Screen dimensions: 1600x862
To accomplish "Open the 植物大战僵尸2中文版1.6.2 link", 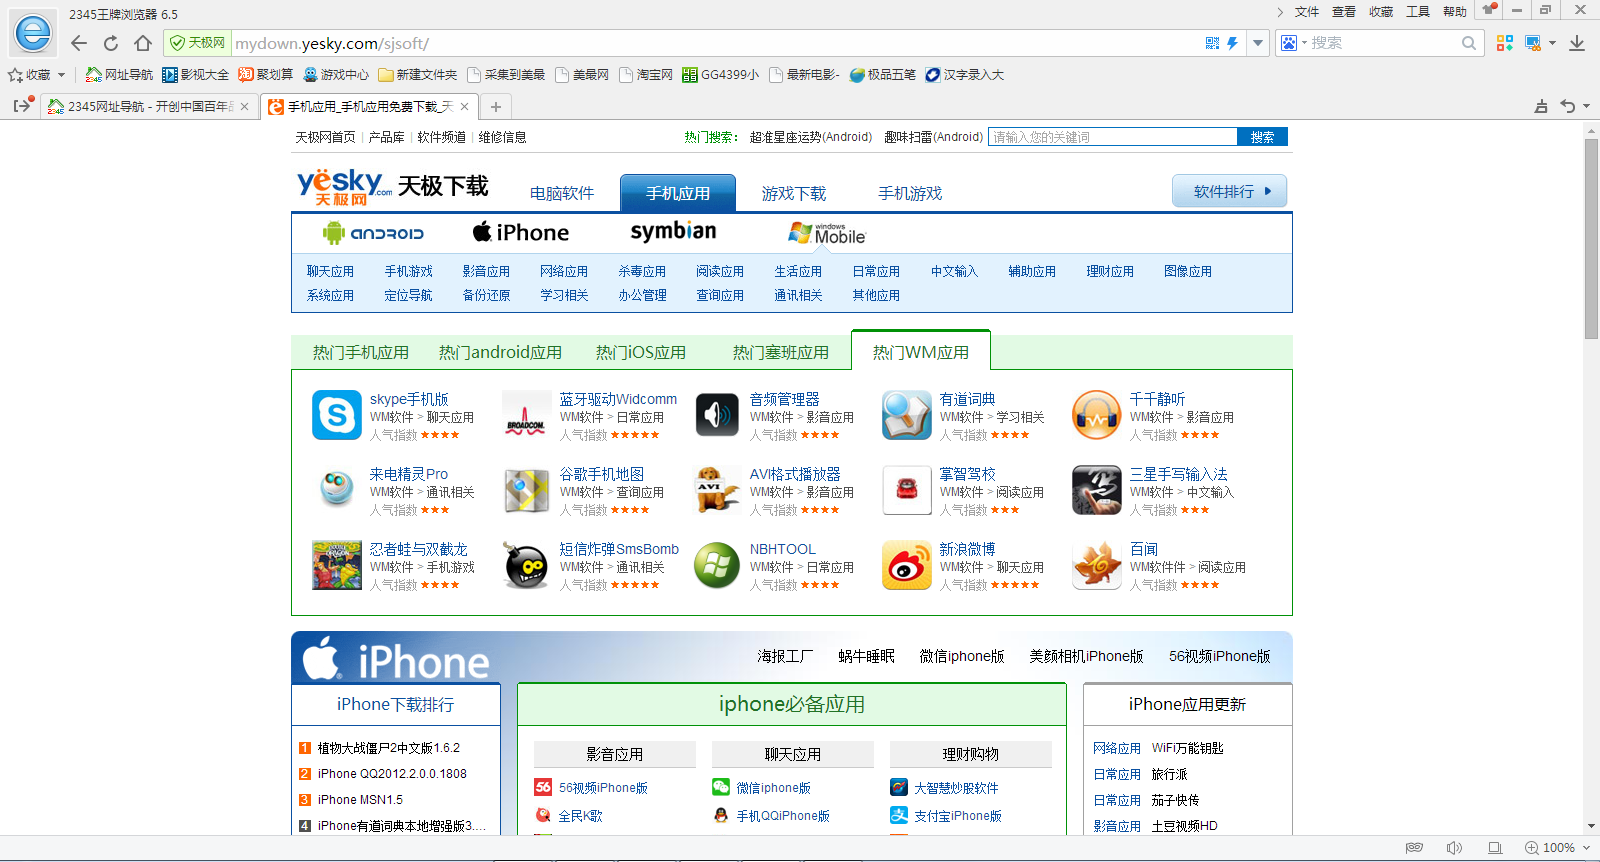I will [x=389, y=748].
